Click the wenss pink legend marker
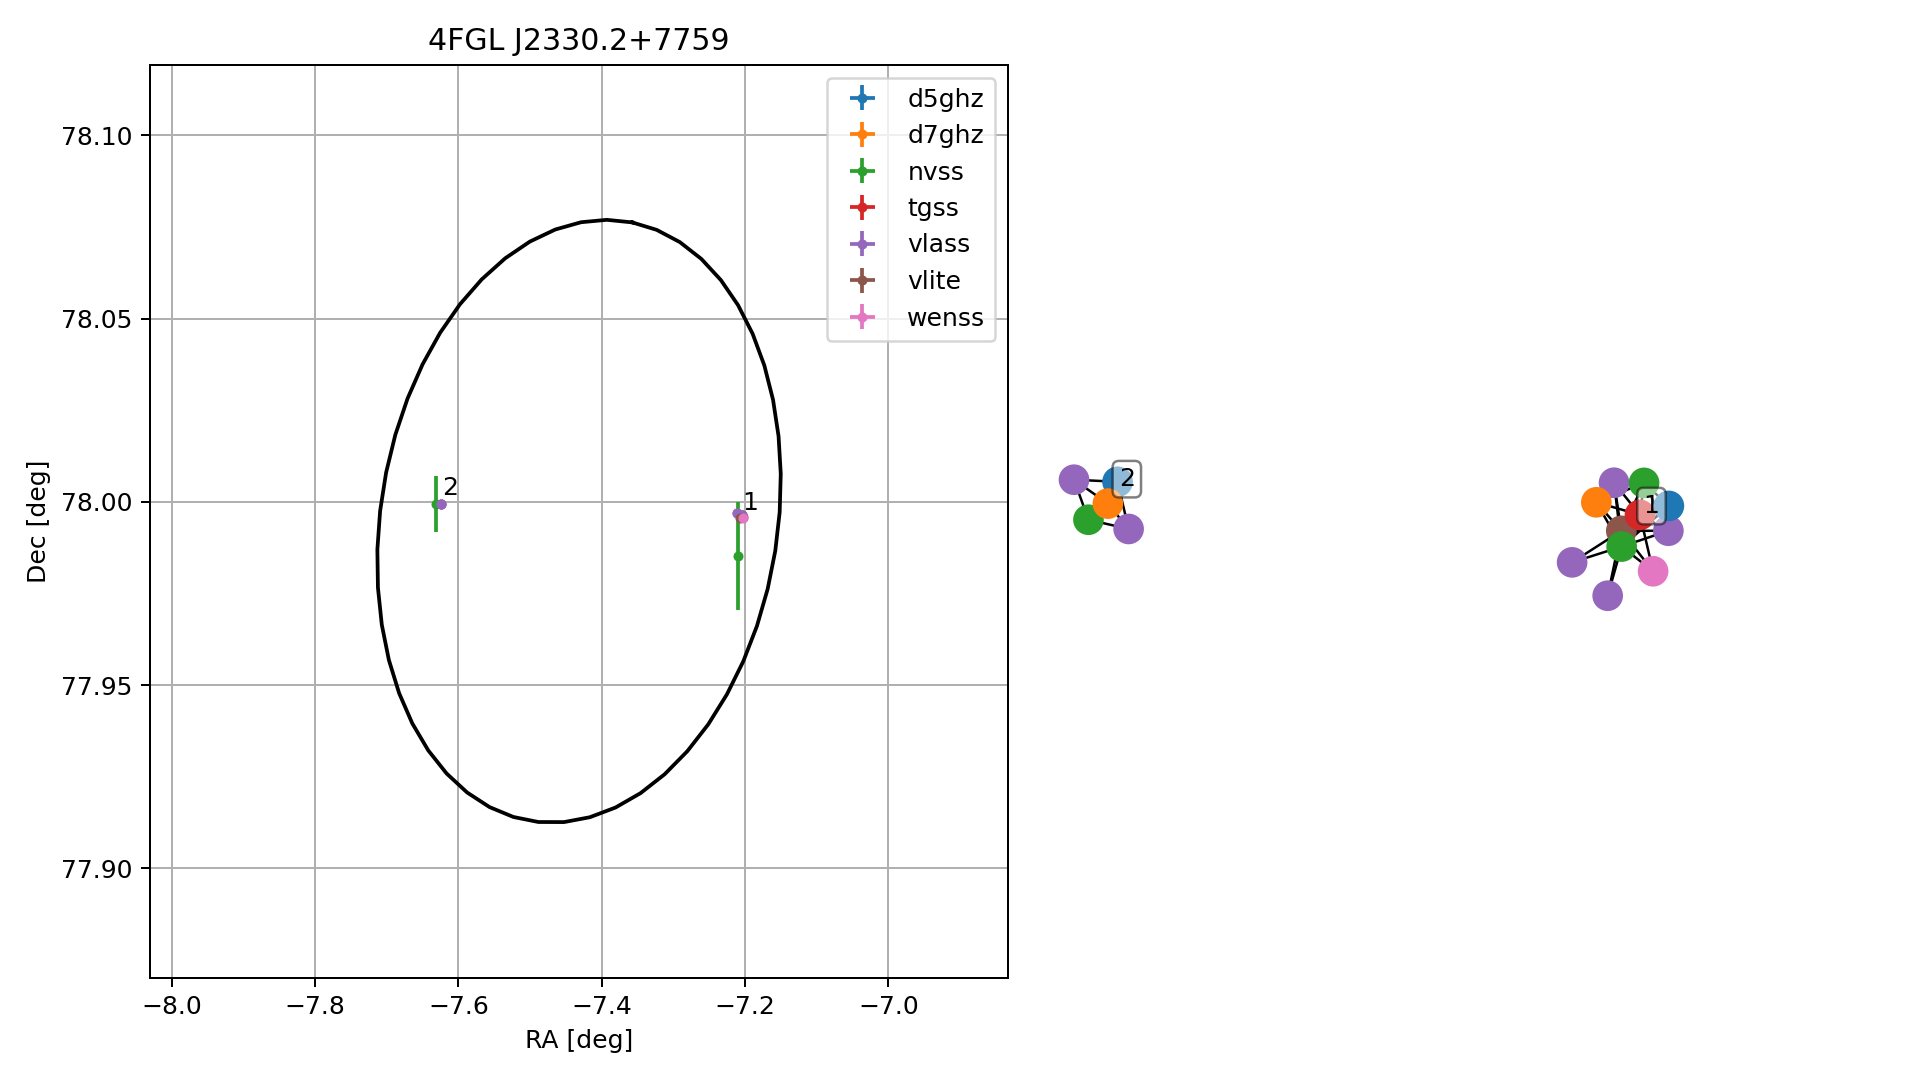The width and height of the screenshot is (1919, 1080). click(x=861, y=318)
